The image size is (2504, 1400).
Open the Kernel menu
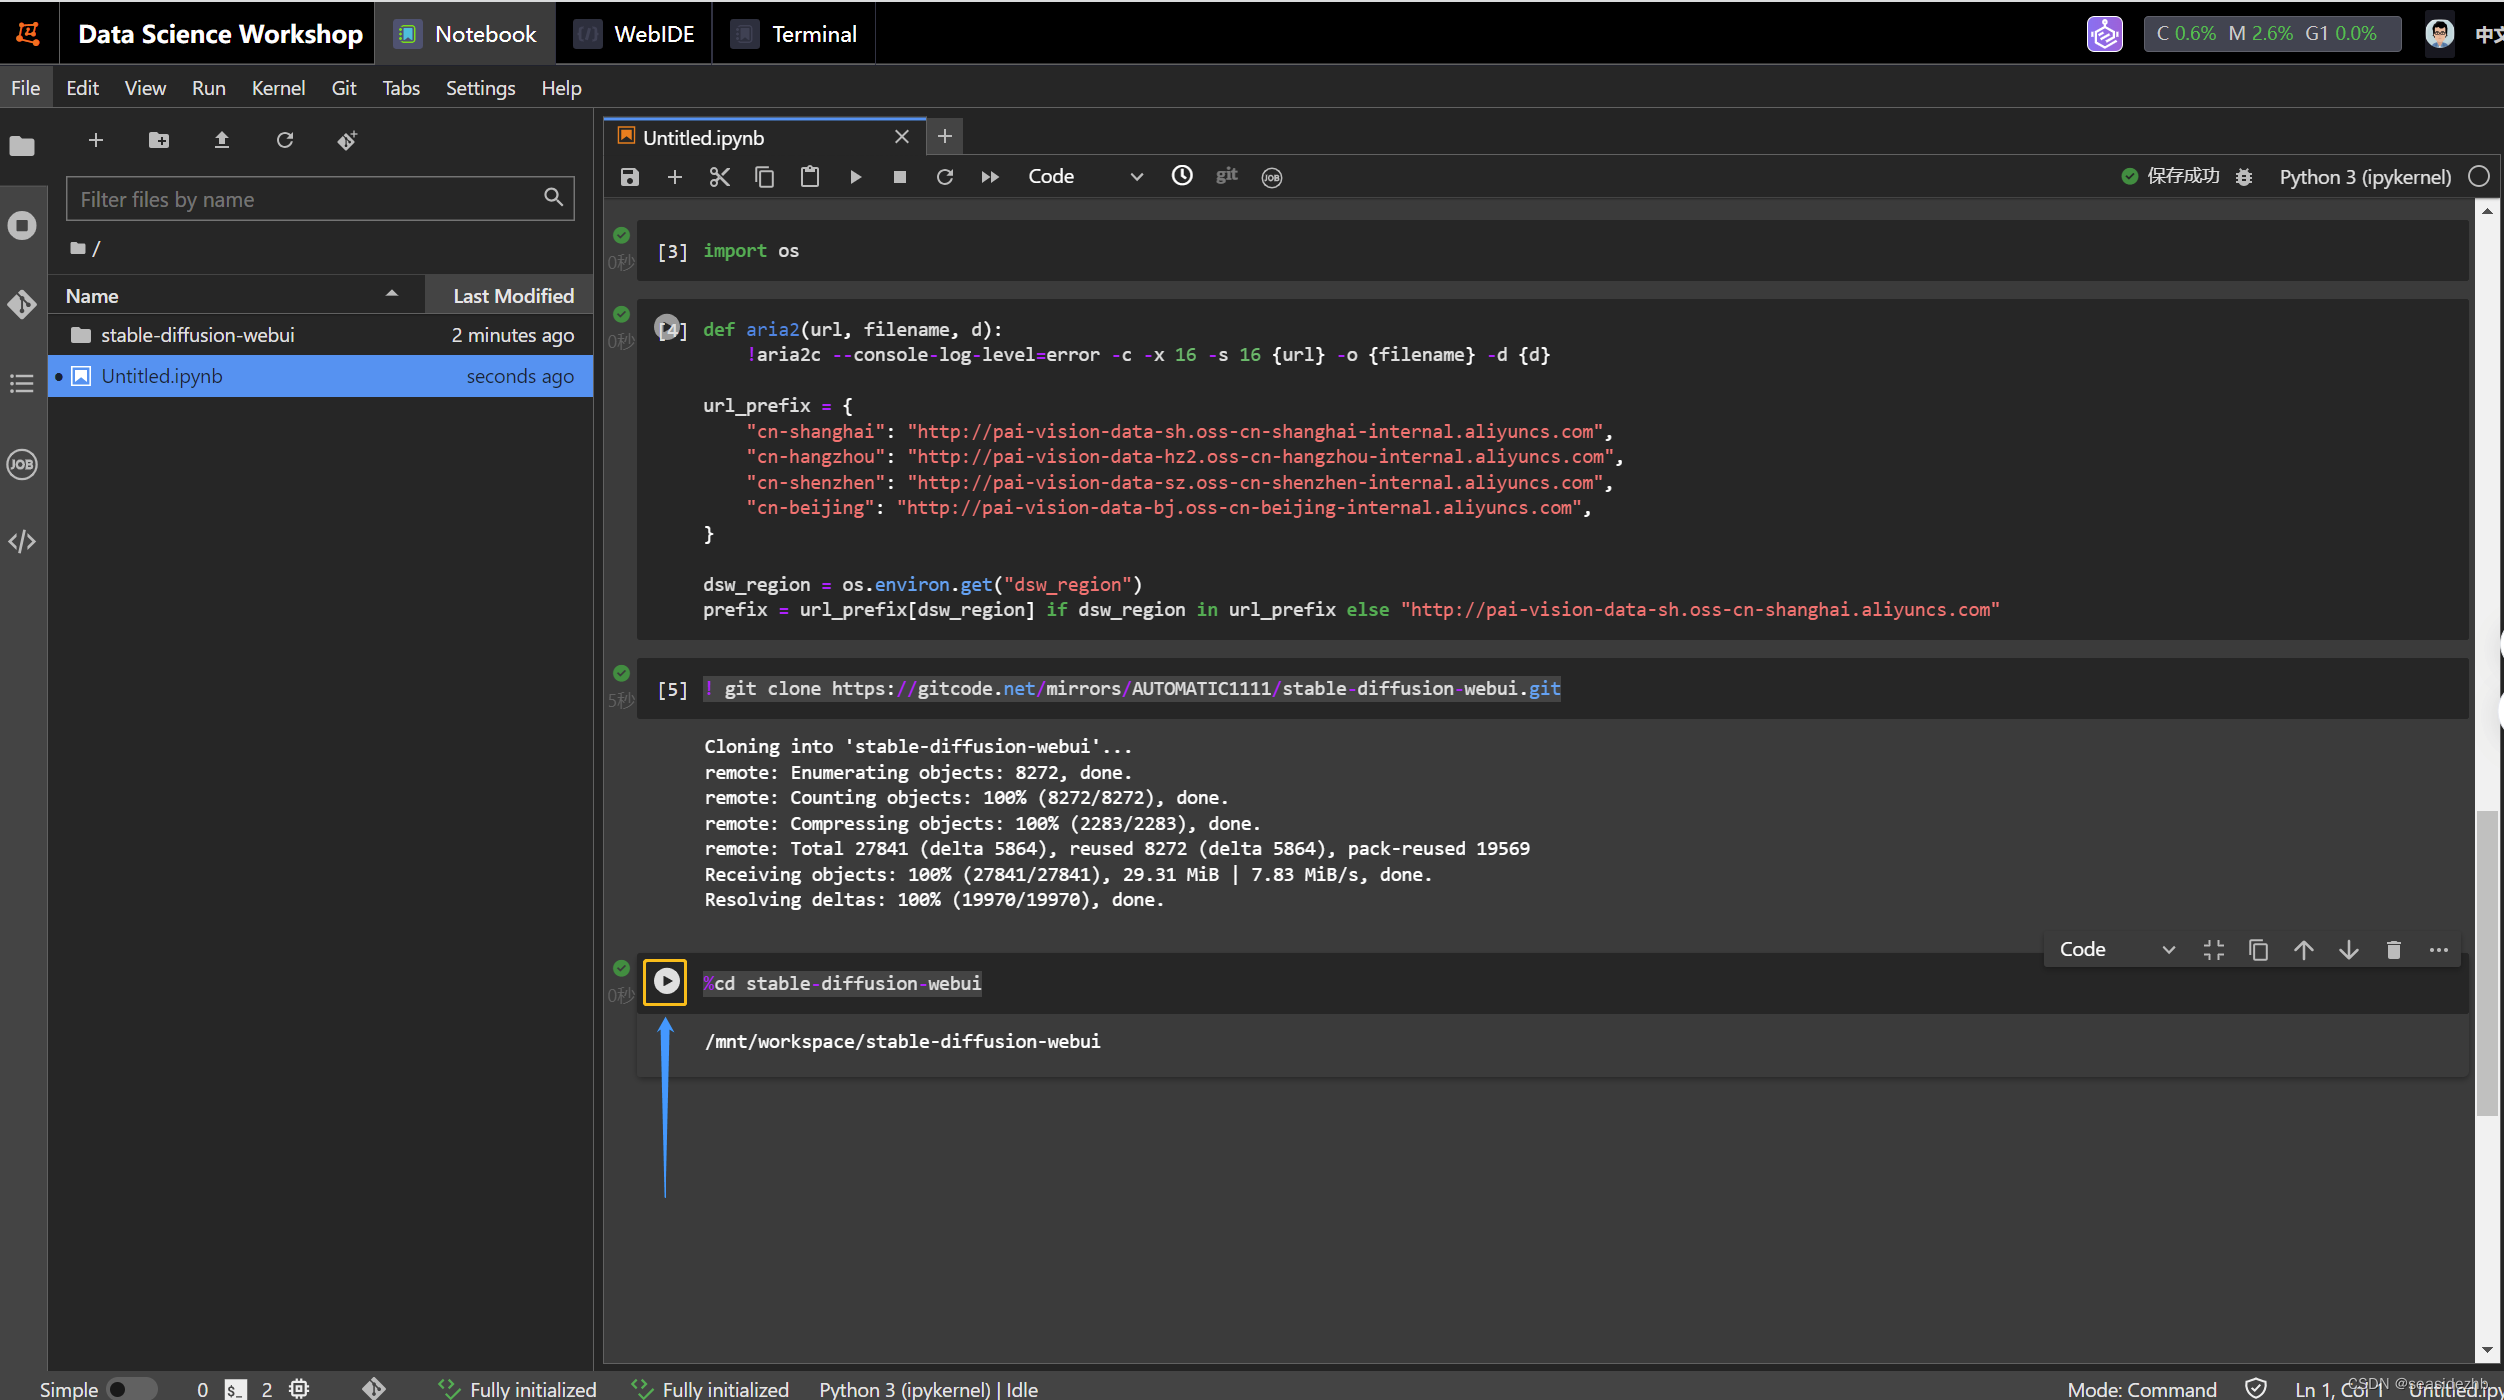pyautogui.click(x=278, y=88)
